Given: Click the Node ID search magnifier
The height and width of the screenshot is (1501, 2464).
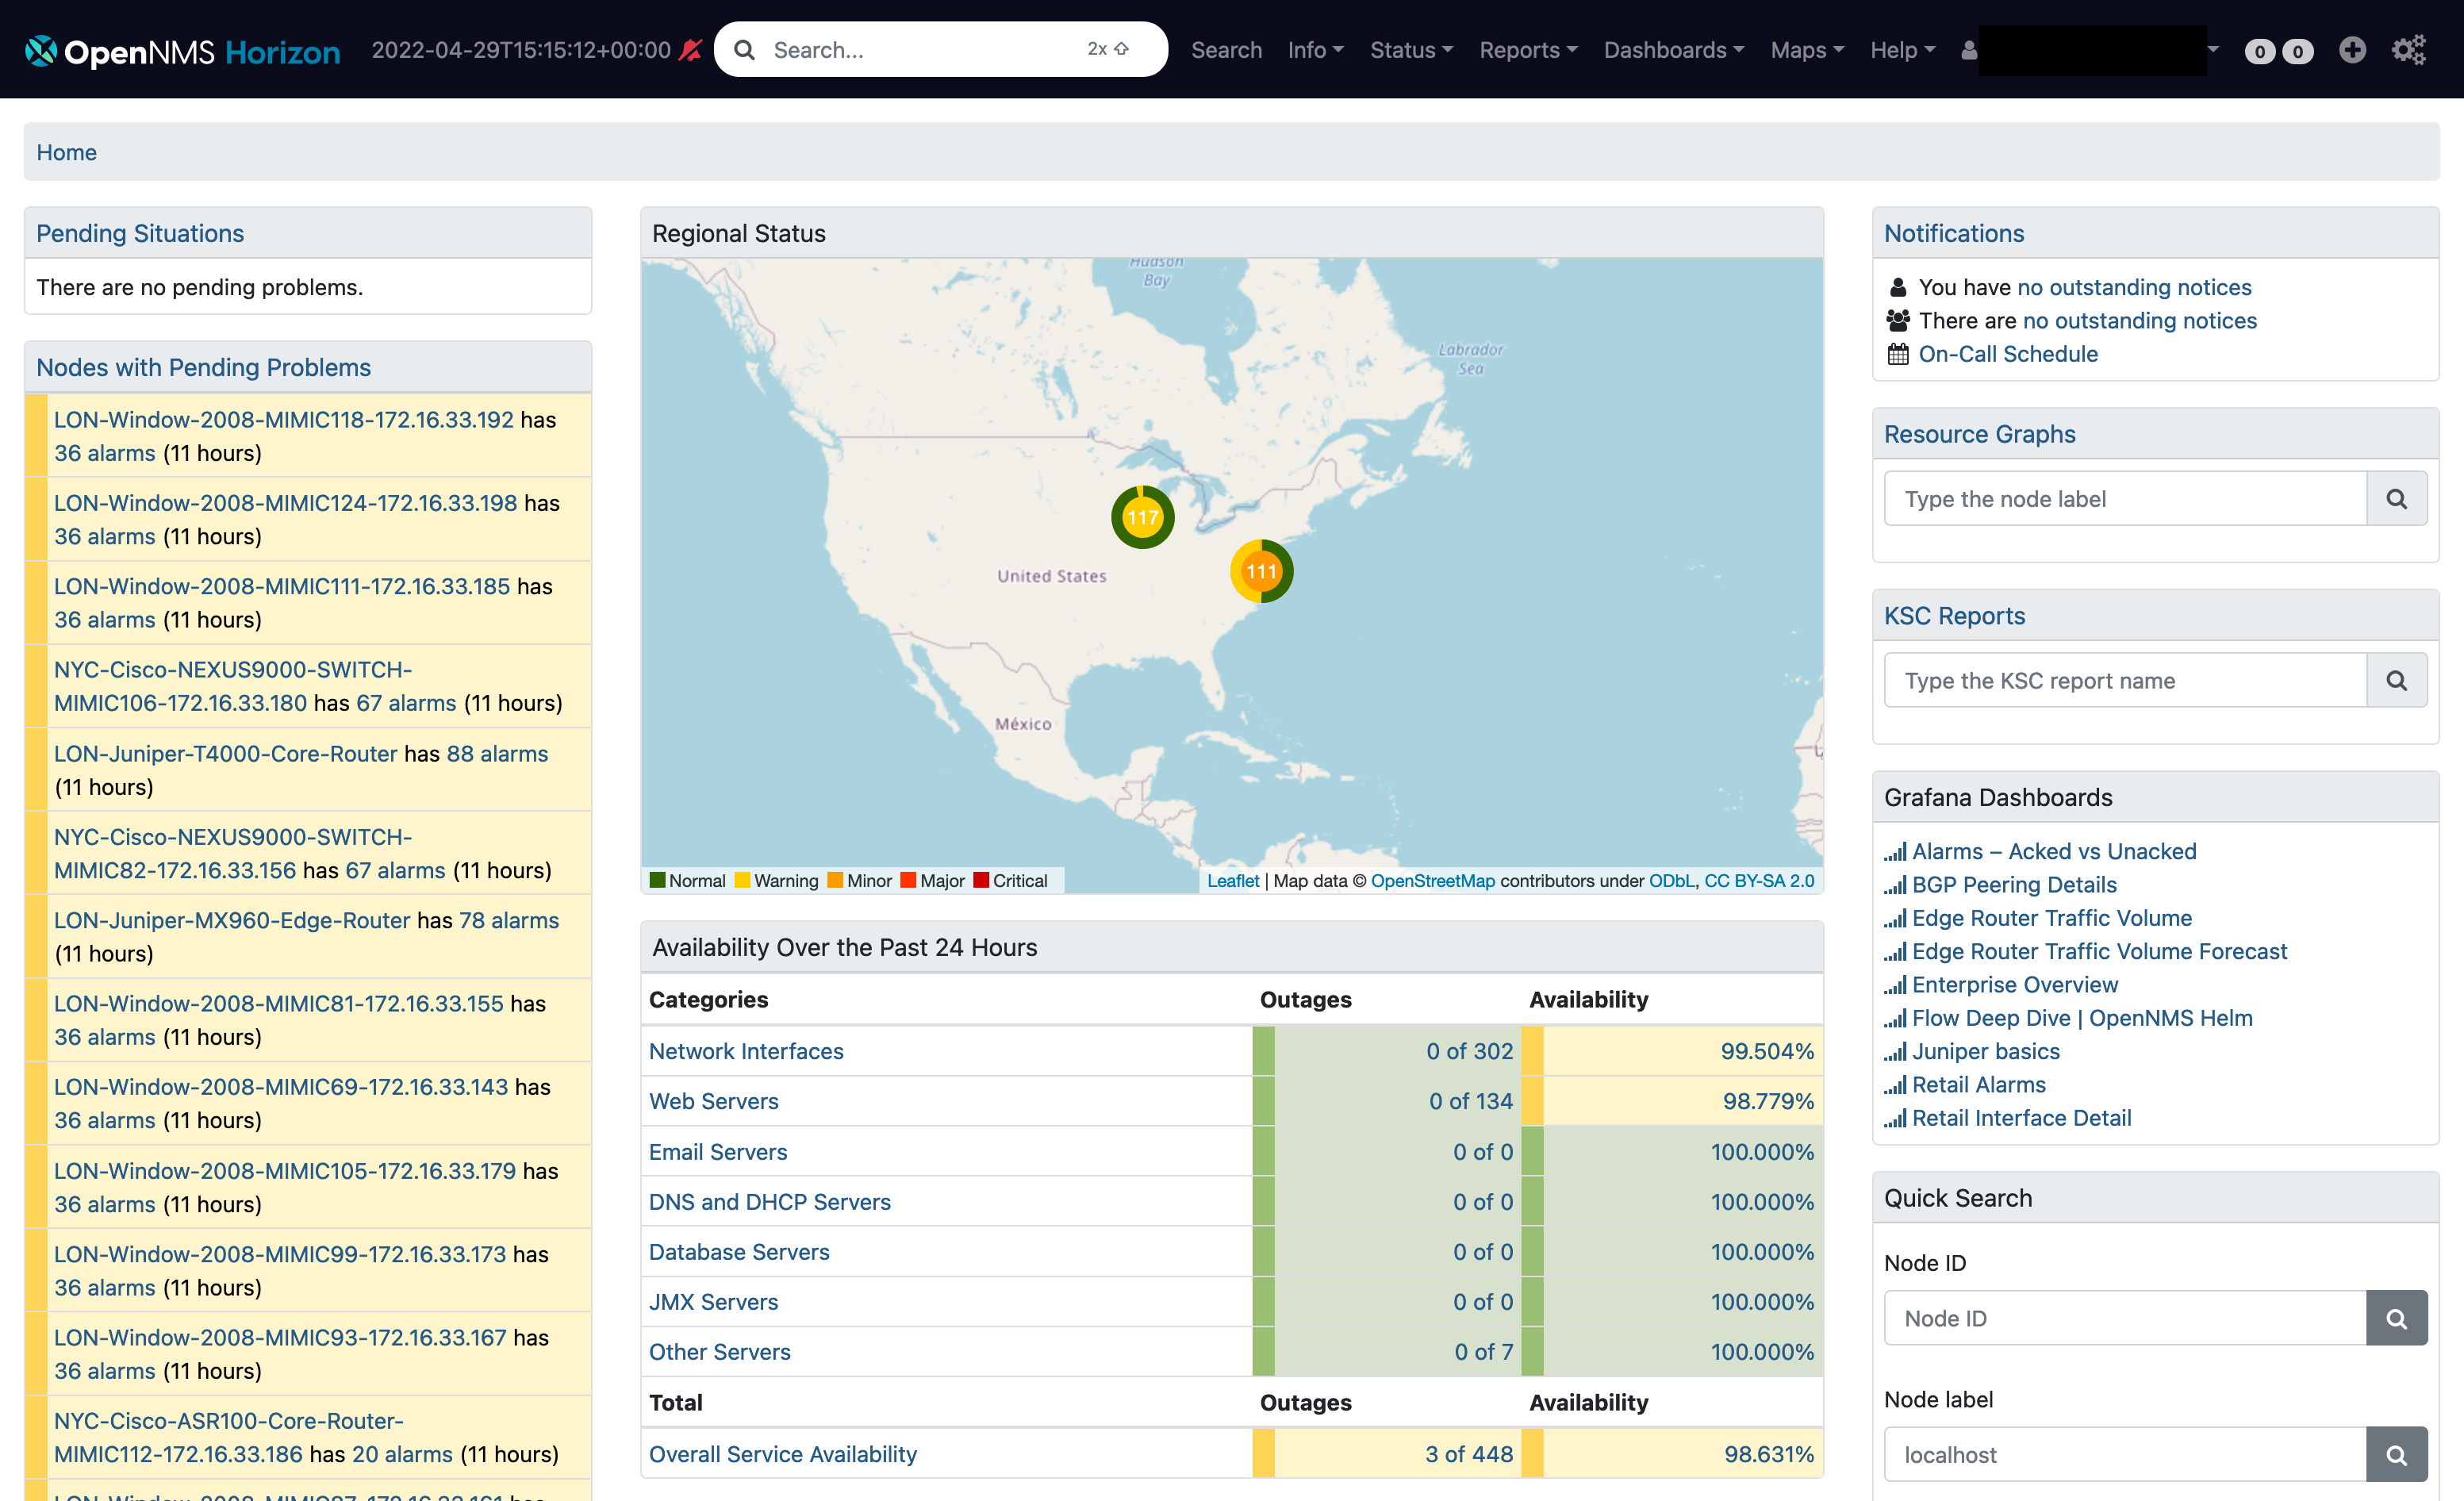Looking at the screenshot, I should 2397,1318.
